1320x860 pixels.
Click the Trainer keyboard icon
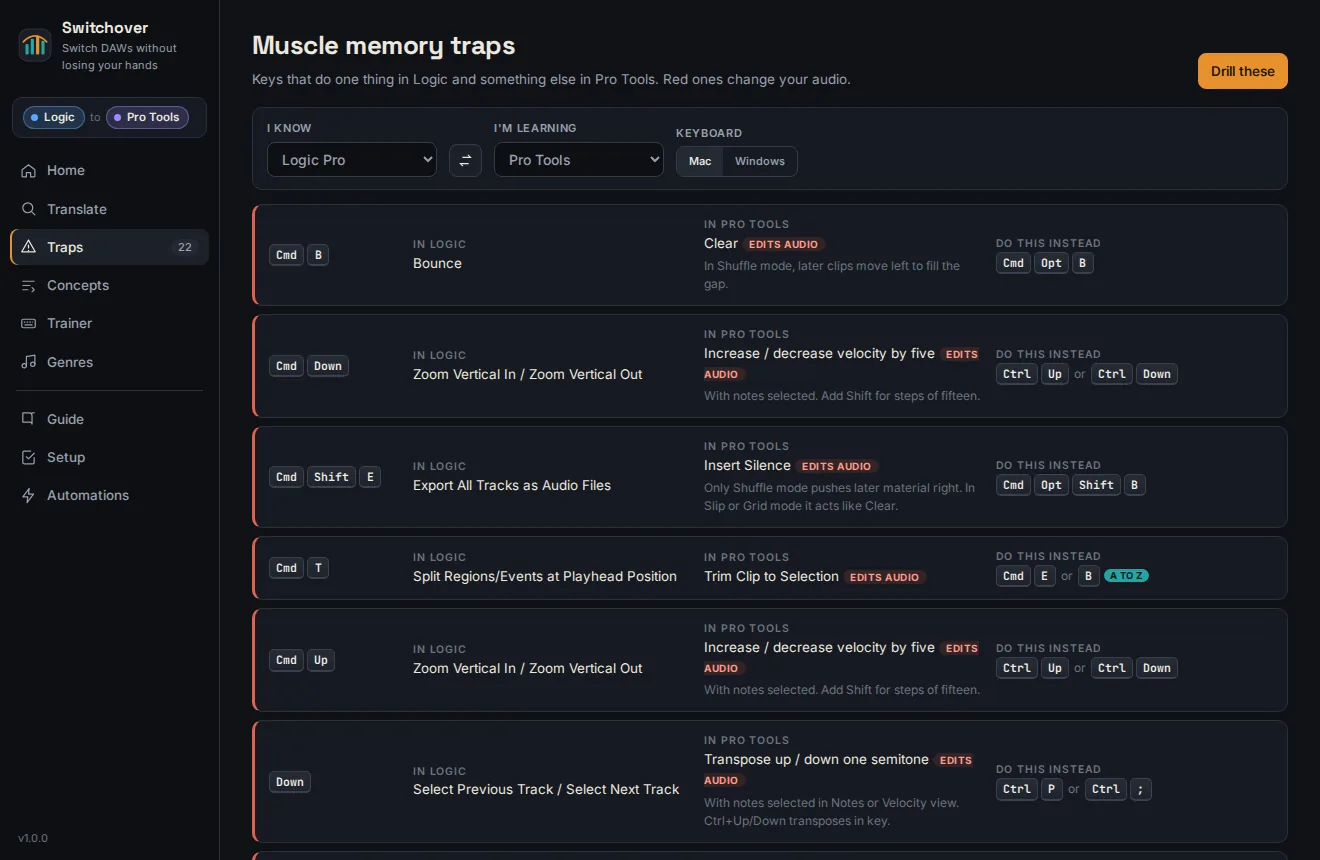[x=29, y=323]
